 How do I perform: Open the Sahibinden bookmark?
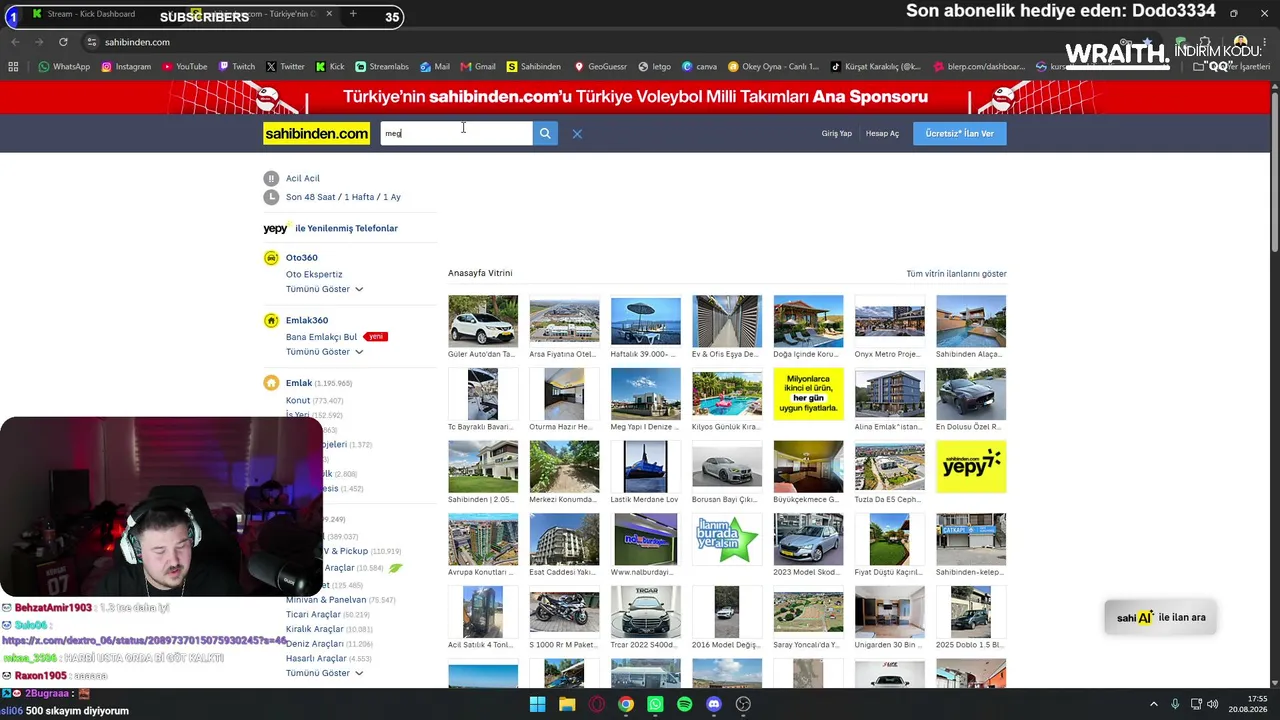click(534, 67)
